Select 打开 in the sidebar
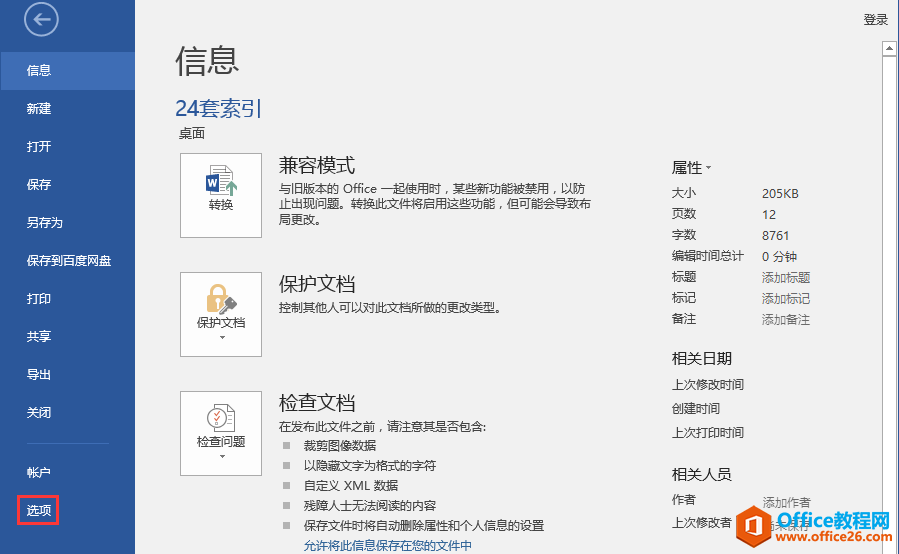The height and width of the screenshot is (554, 899). tap(39, 146)
